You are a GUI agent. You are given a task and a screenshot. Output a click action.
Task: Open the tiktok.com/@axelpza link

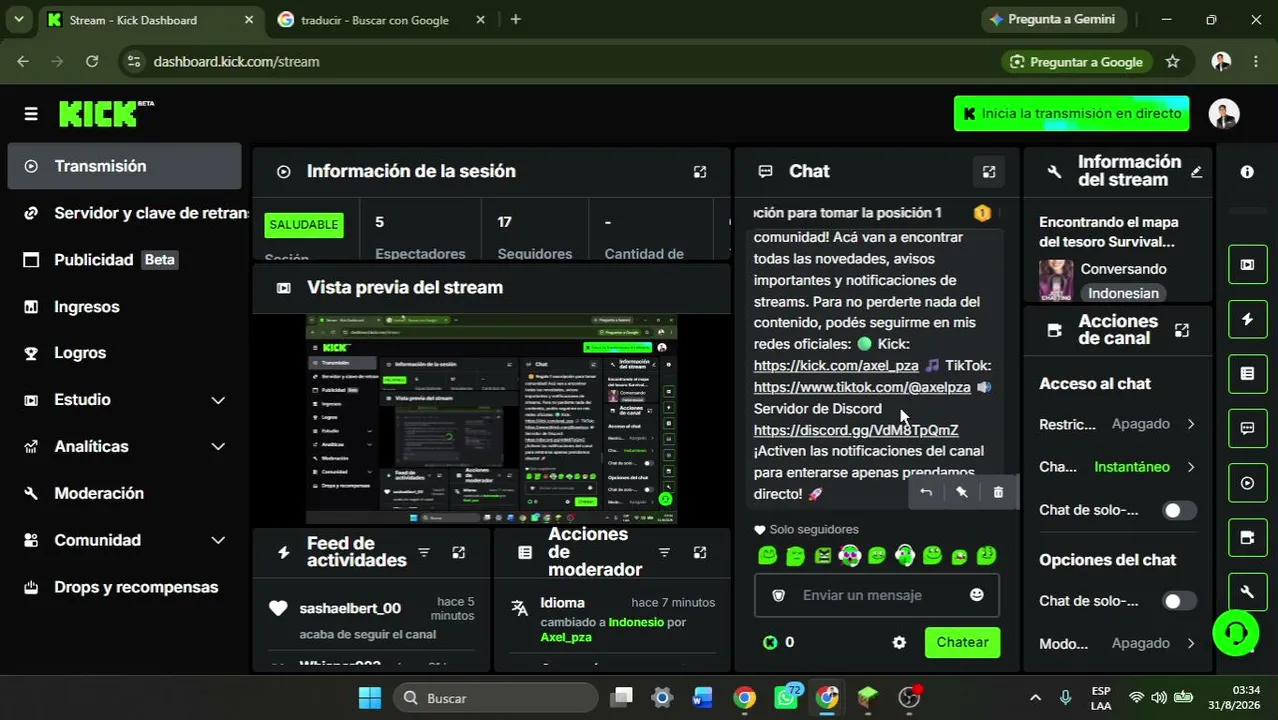click(x=862, y=387)
